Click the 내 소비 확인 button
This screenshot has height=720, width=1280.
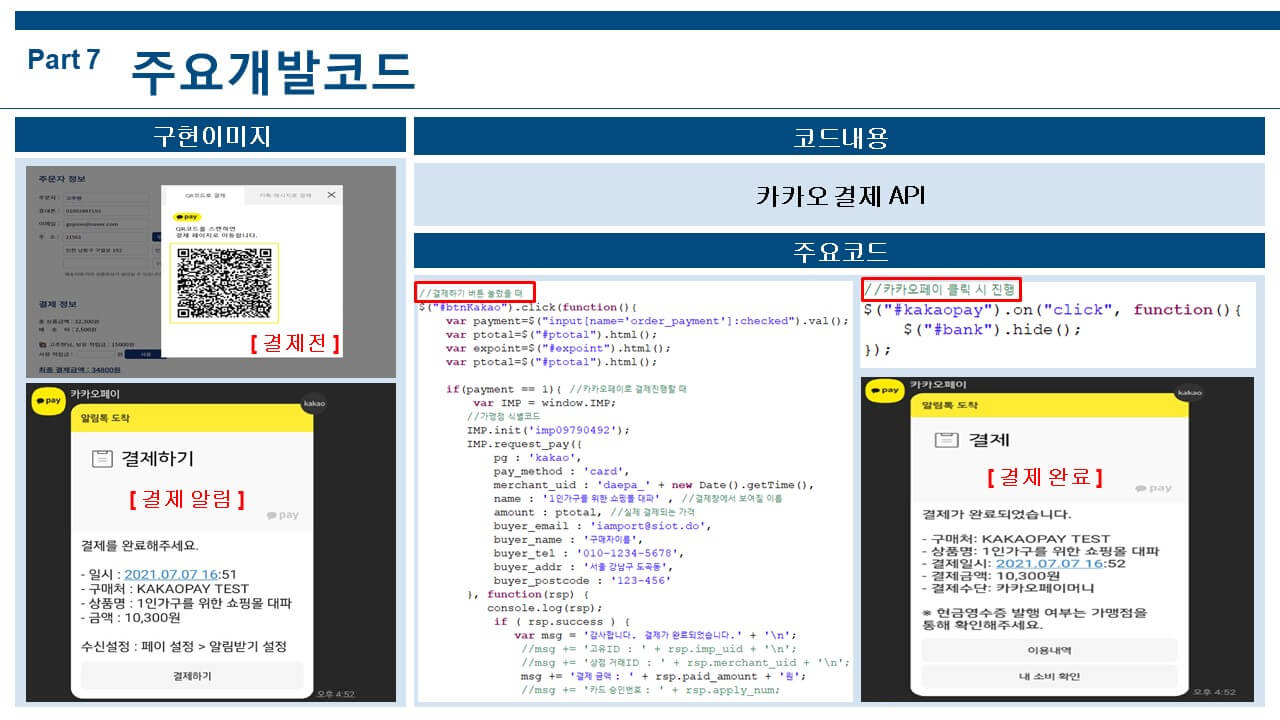click(x=1049, y=677)
